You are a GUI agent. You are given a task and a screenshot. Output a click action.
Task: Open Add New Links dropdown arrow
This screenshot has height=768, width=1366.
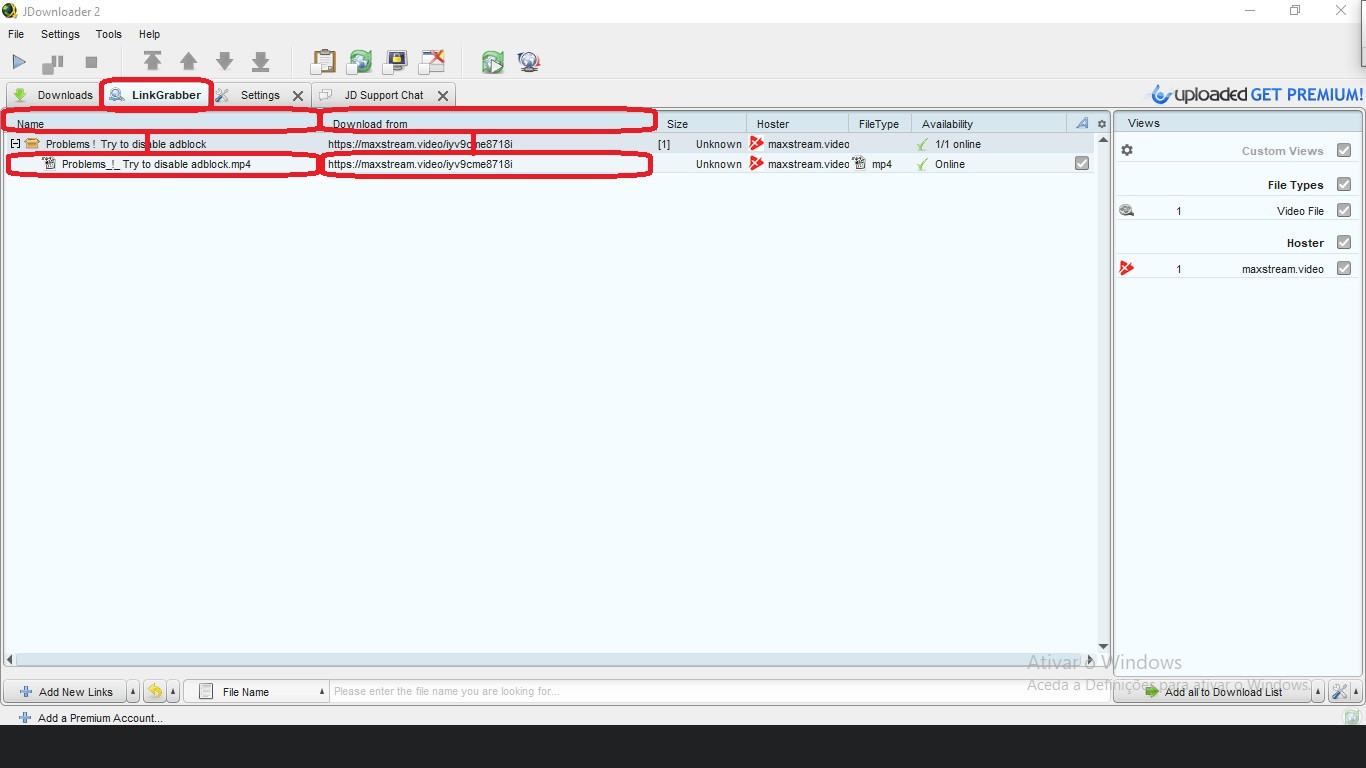[x=133, y=691]
